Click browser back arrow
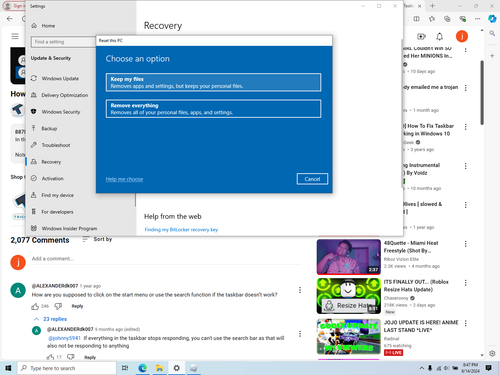This screenshot has height=375, width=500. tap(10, 19)
